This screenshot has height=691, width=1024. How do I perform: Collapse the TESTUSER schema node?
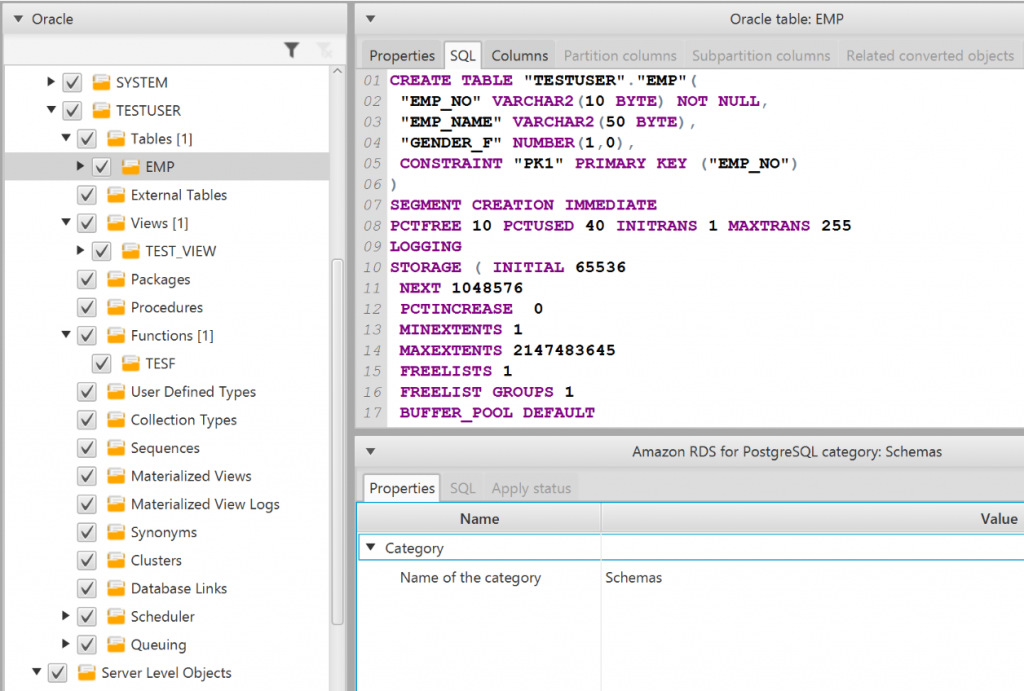(51, 110)
